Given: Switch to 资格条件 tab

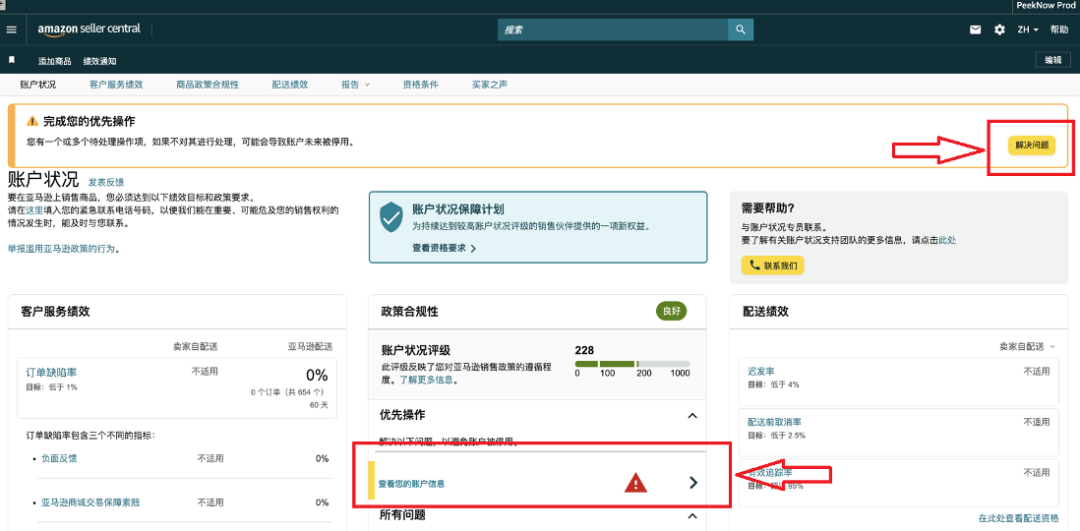Looking at the screenshot, I should point(420,85).
